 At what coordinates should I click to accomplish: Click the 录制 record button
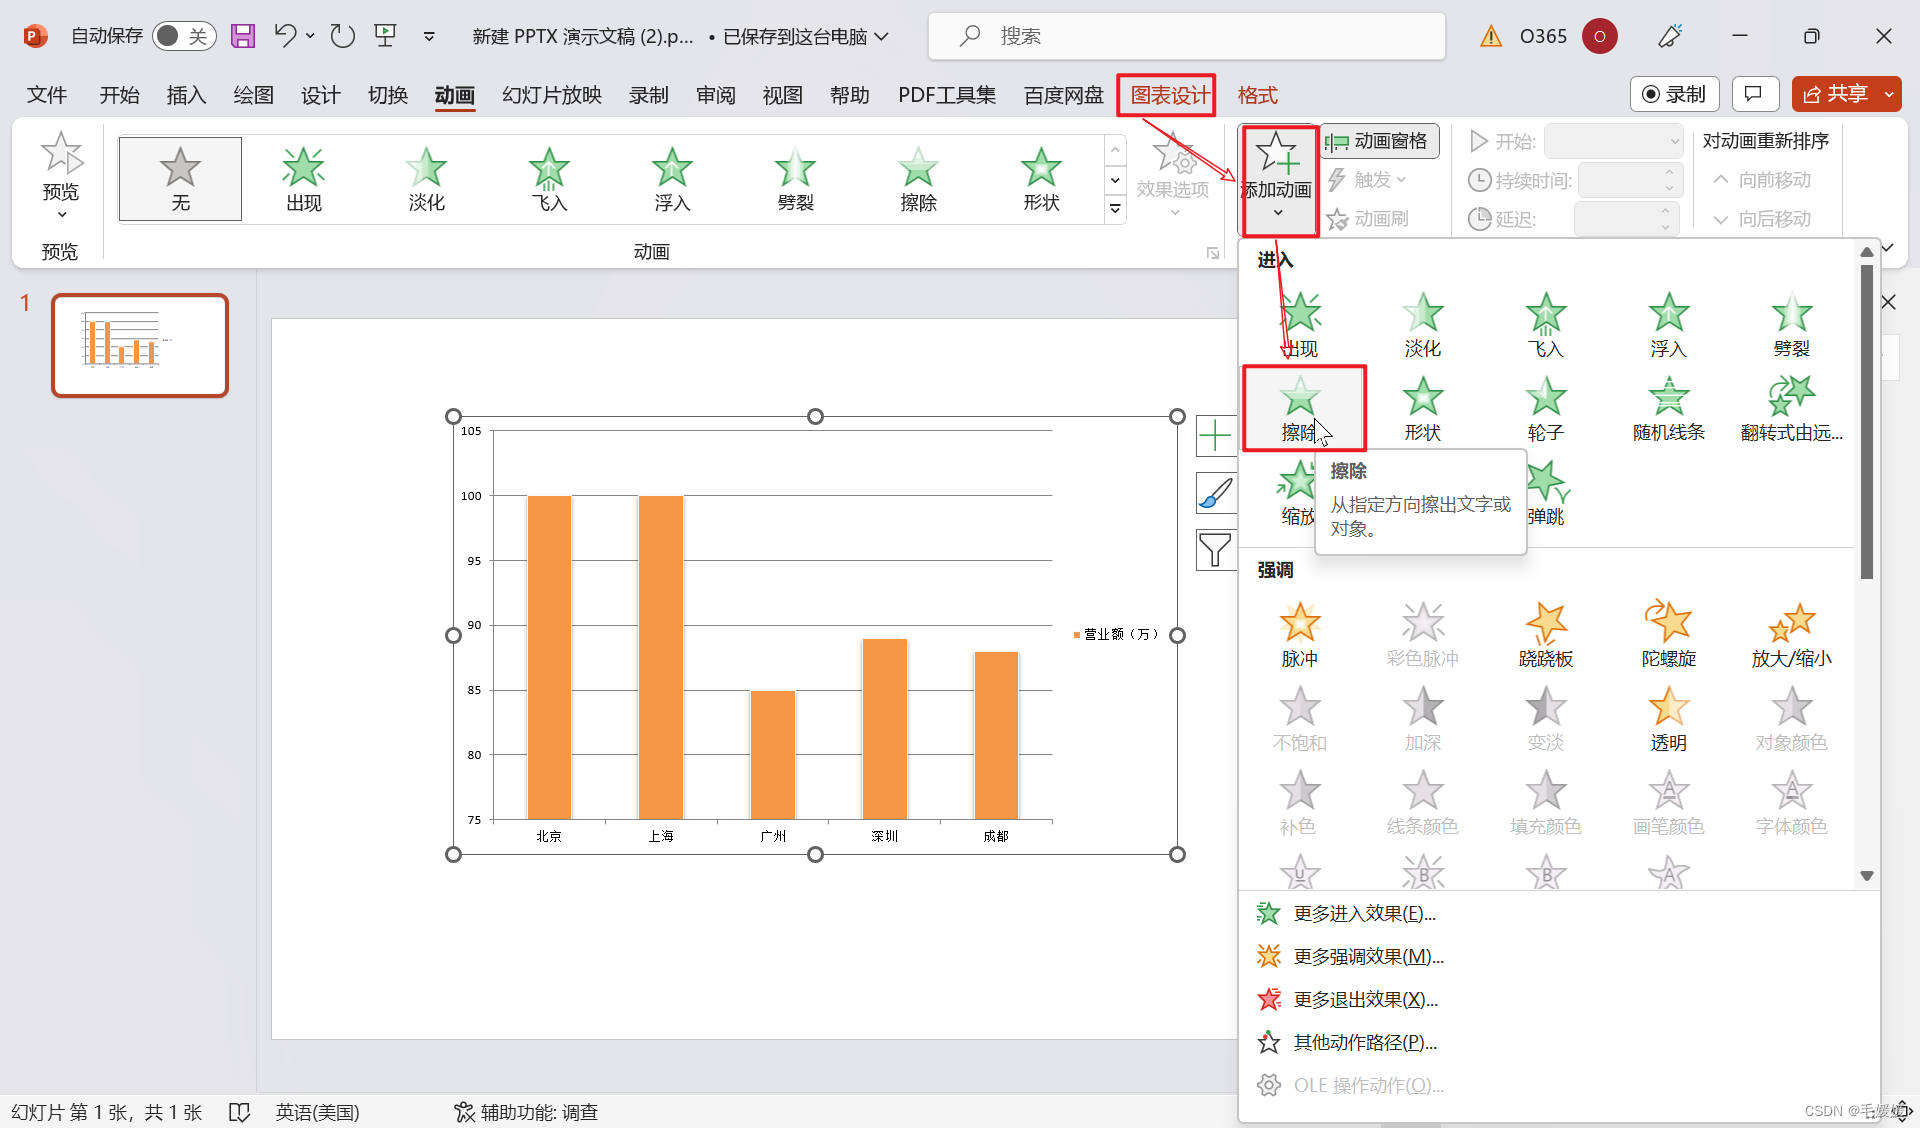(1674, 94)
